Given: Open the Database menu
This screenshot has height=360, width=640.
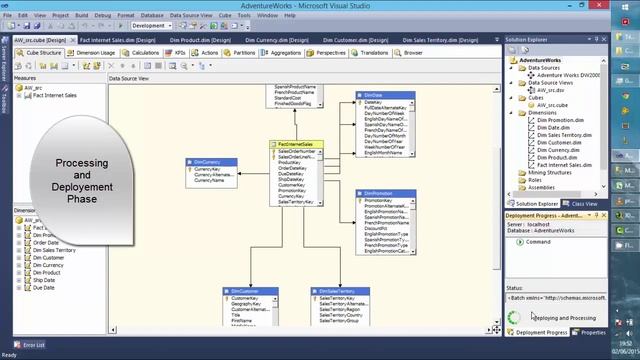Looking at the screenshot, I should coord(152,16).
